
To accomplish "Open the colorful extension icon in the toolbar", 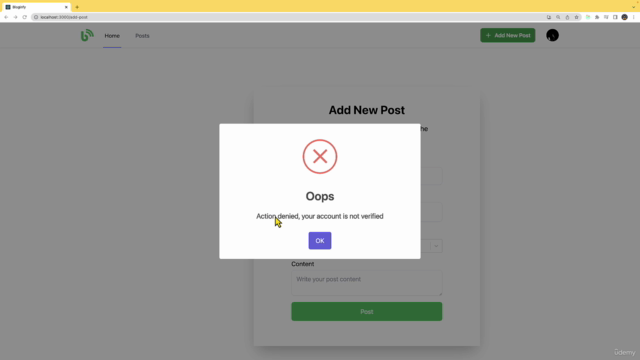I will tap(588, 17).
